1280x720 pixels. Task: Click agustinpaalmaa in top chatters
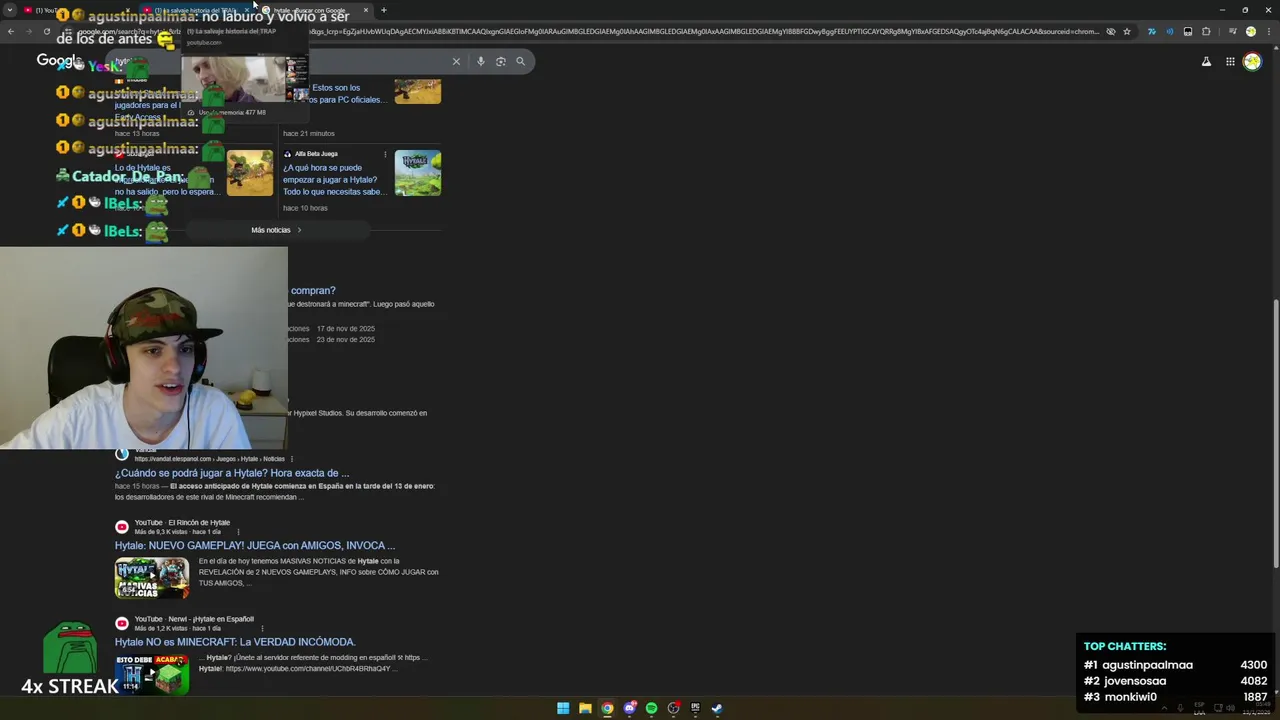tap(1147, 665)
